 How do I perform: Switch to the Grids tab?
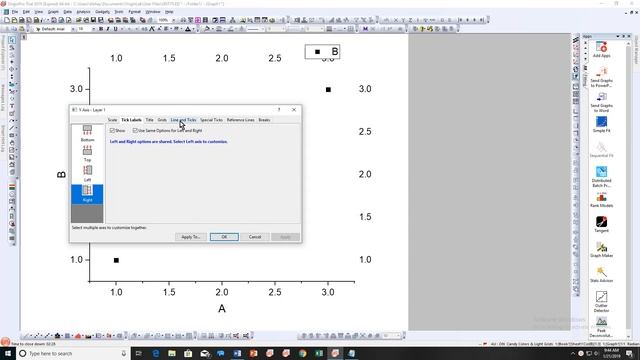[162, 120]
